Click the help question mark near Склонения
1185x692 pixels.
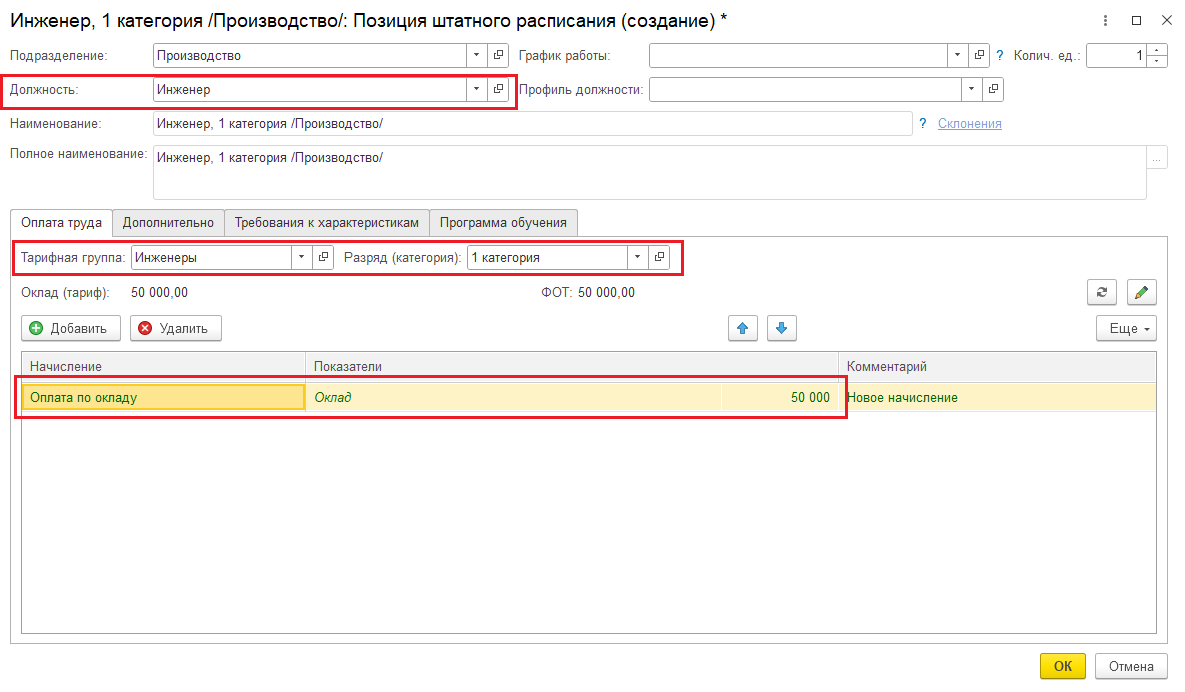[922, 123]
